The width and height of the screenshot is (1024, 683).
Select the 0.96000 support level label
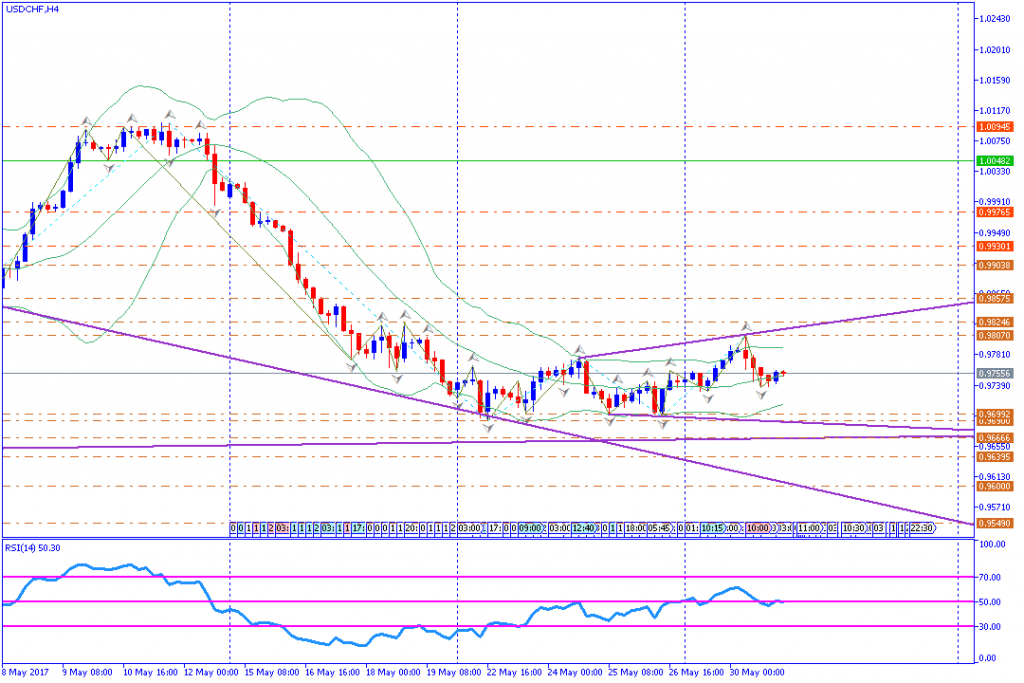[993, 486]
